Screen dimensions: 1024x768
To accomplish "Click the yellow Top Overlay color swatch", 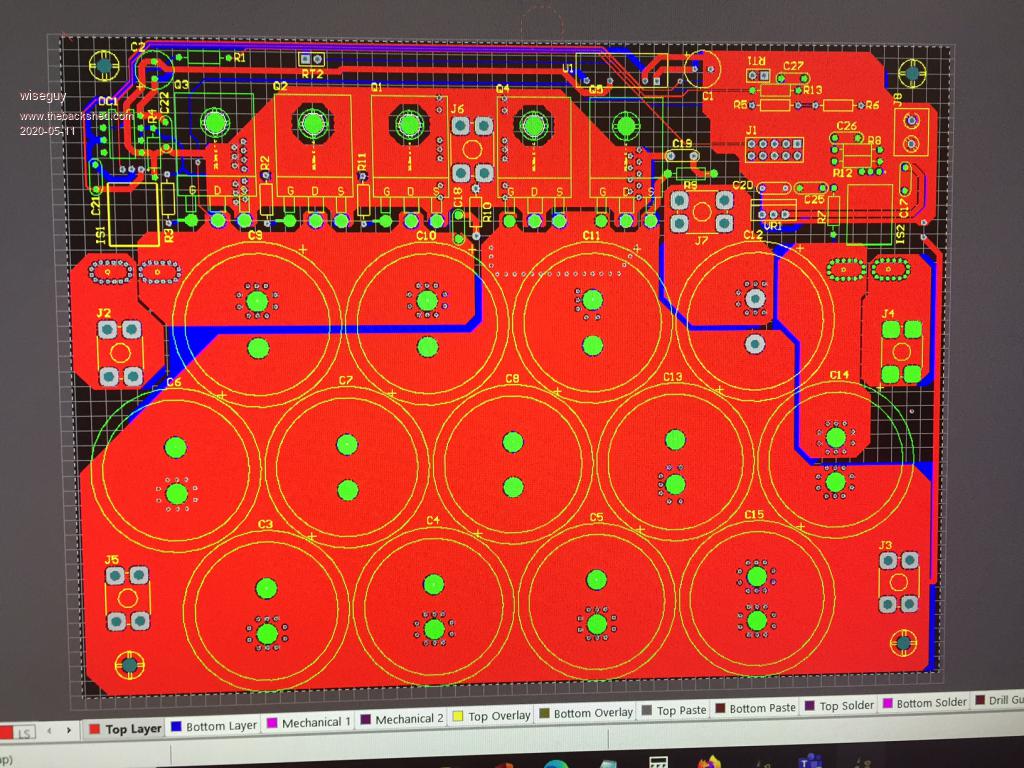I will (x=459, y=717).
